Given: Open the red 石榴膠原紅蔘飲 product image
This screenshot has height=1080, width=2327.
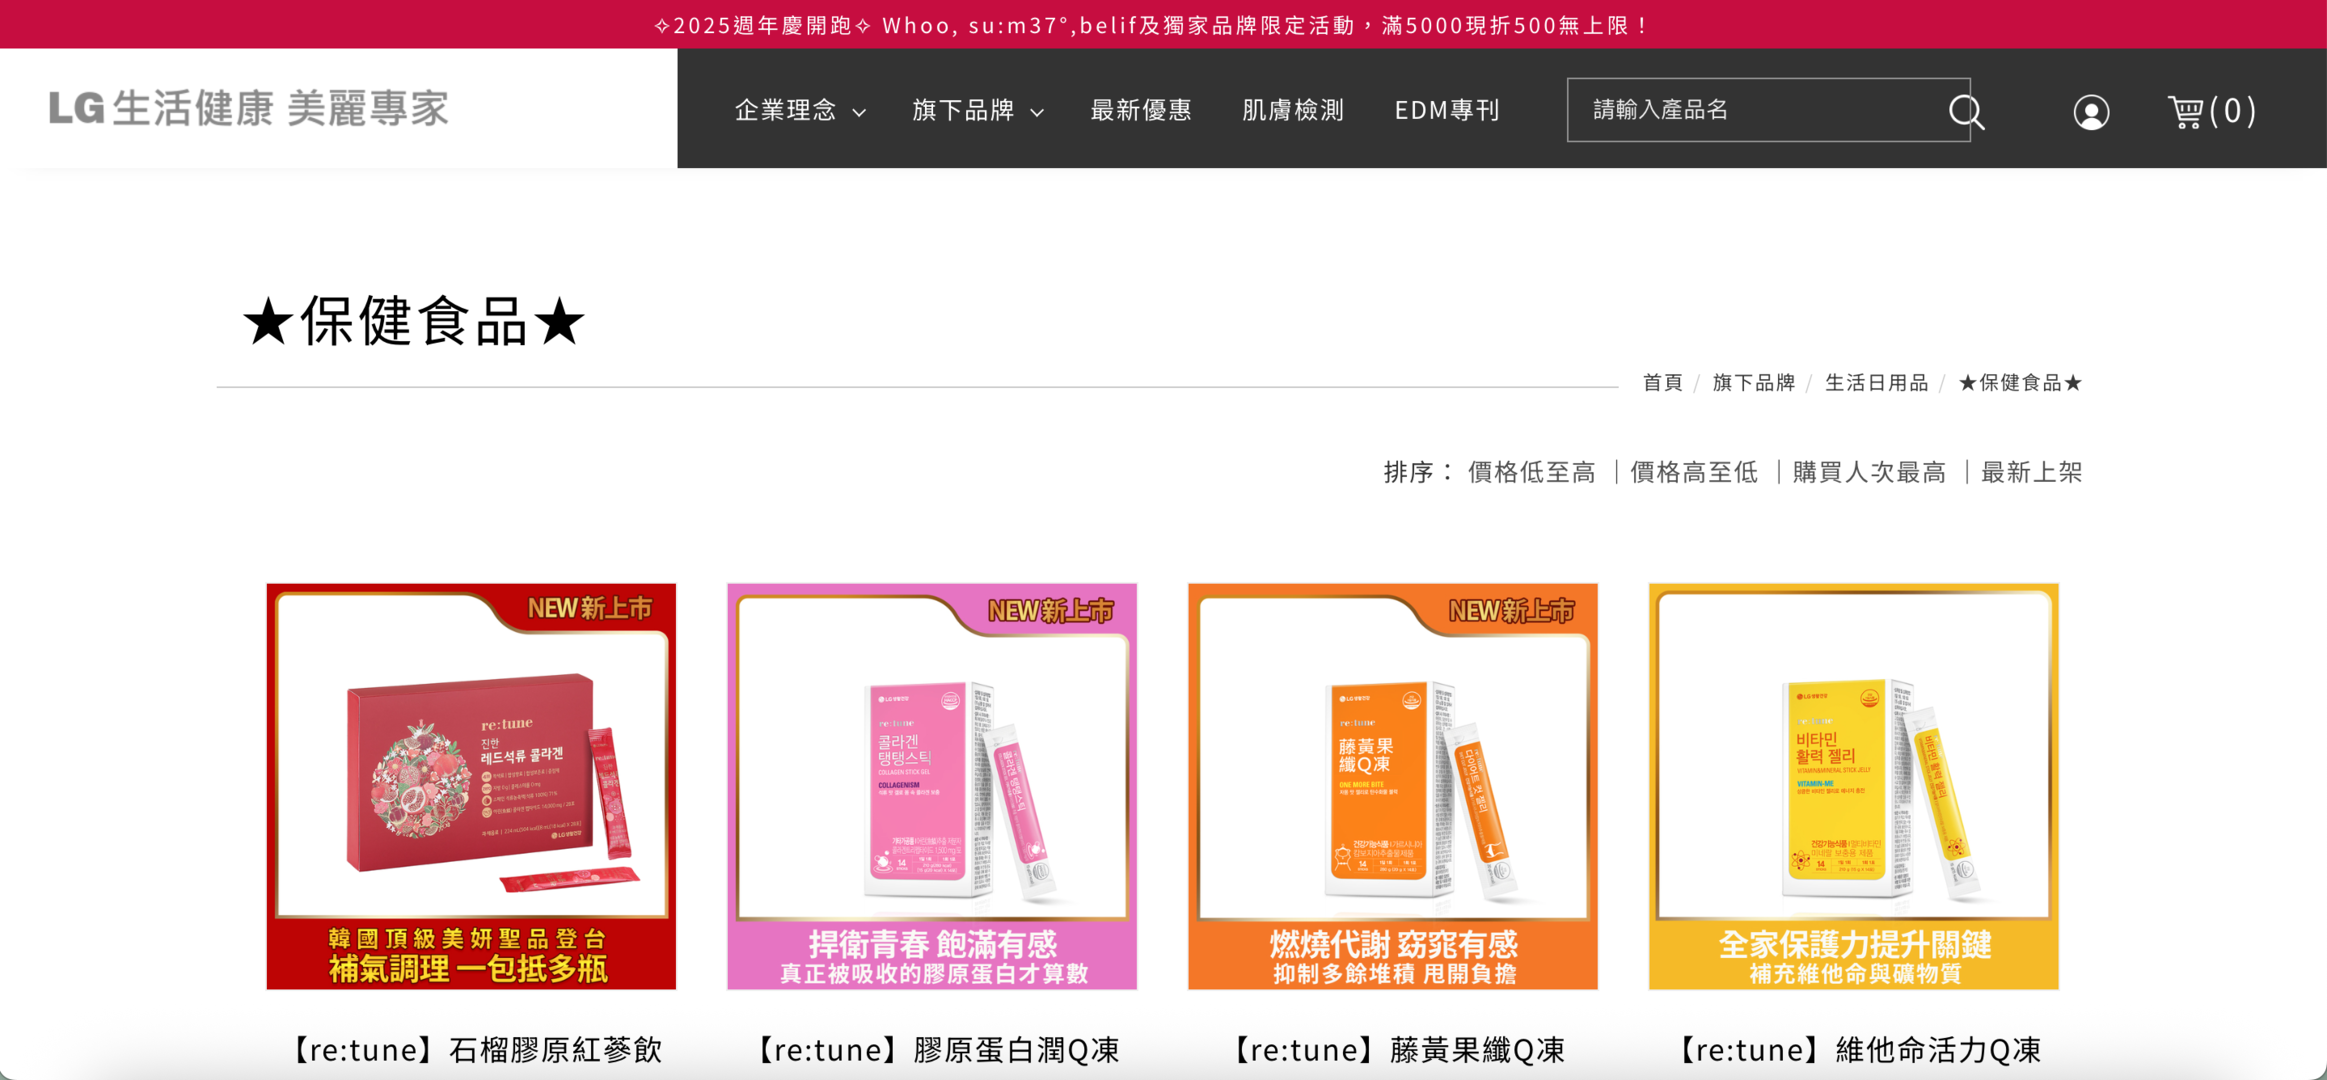Looking at the screenshot, I should tap(471, 786).
